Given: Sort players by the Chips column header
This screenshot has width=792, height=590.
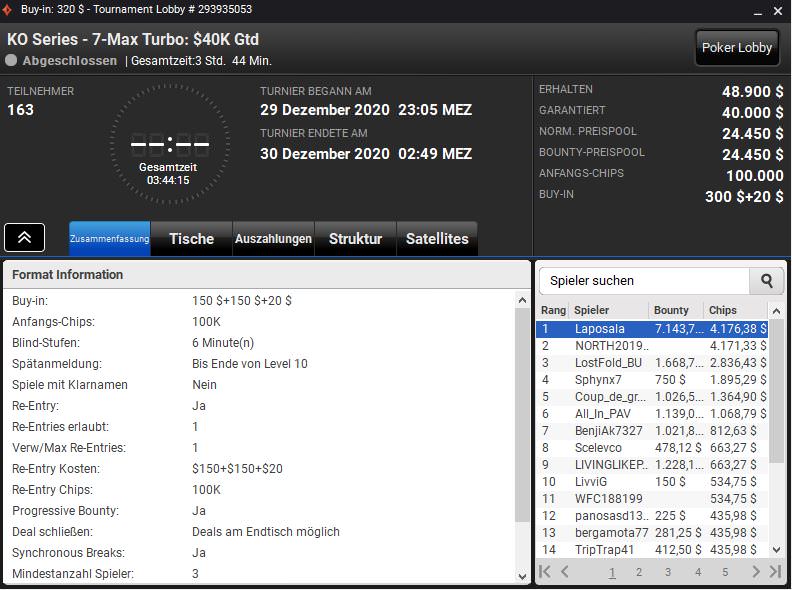Looking at the screenshot, I should 735,310.
